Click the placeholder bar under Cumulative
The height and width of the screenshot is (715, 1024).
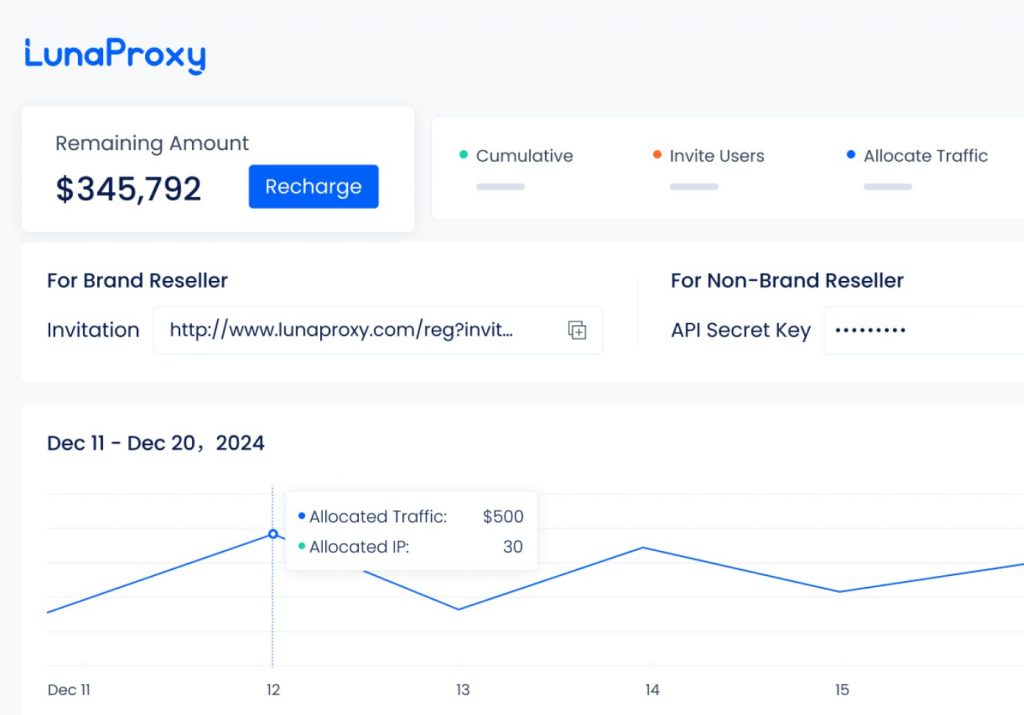(500, 187)
